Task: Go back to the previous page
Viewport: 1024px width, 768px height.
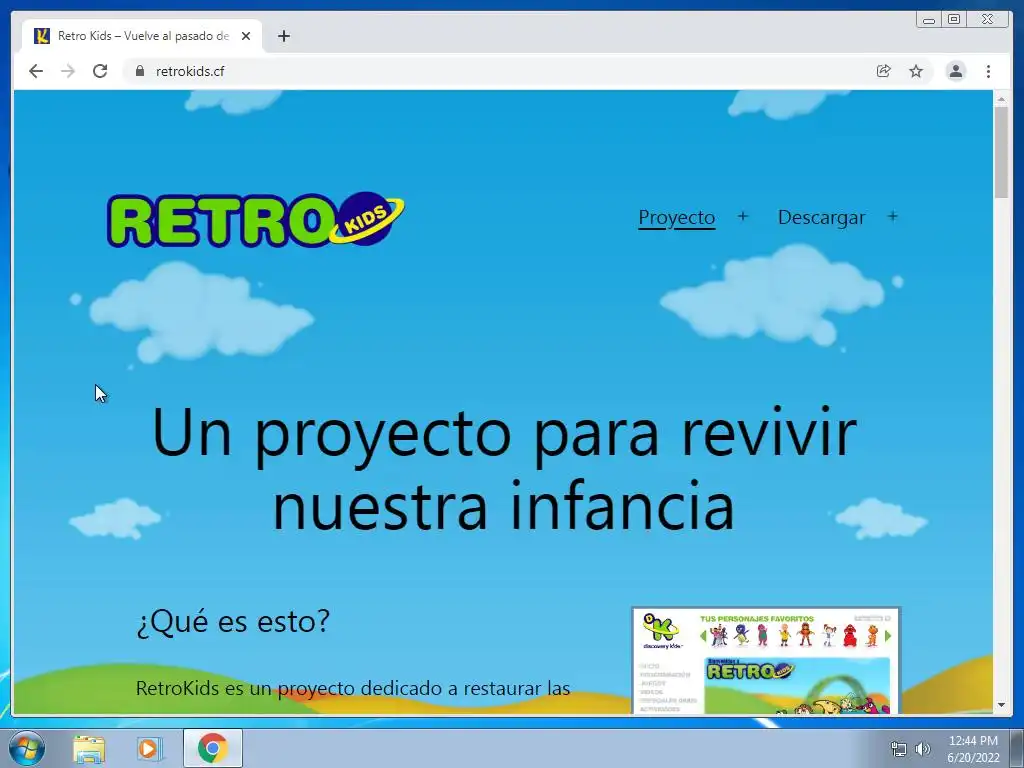Action: pos(36,71)
